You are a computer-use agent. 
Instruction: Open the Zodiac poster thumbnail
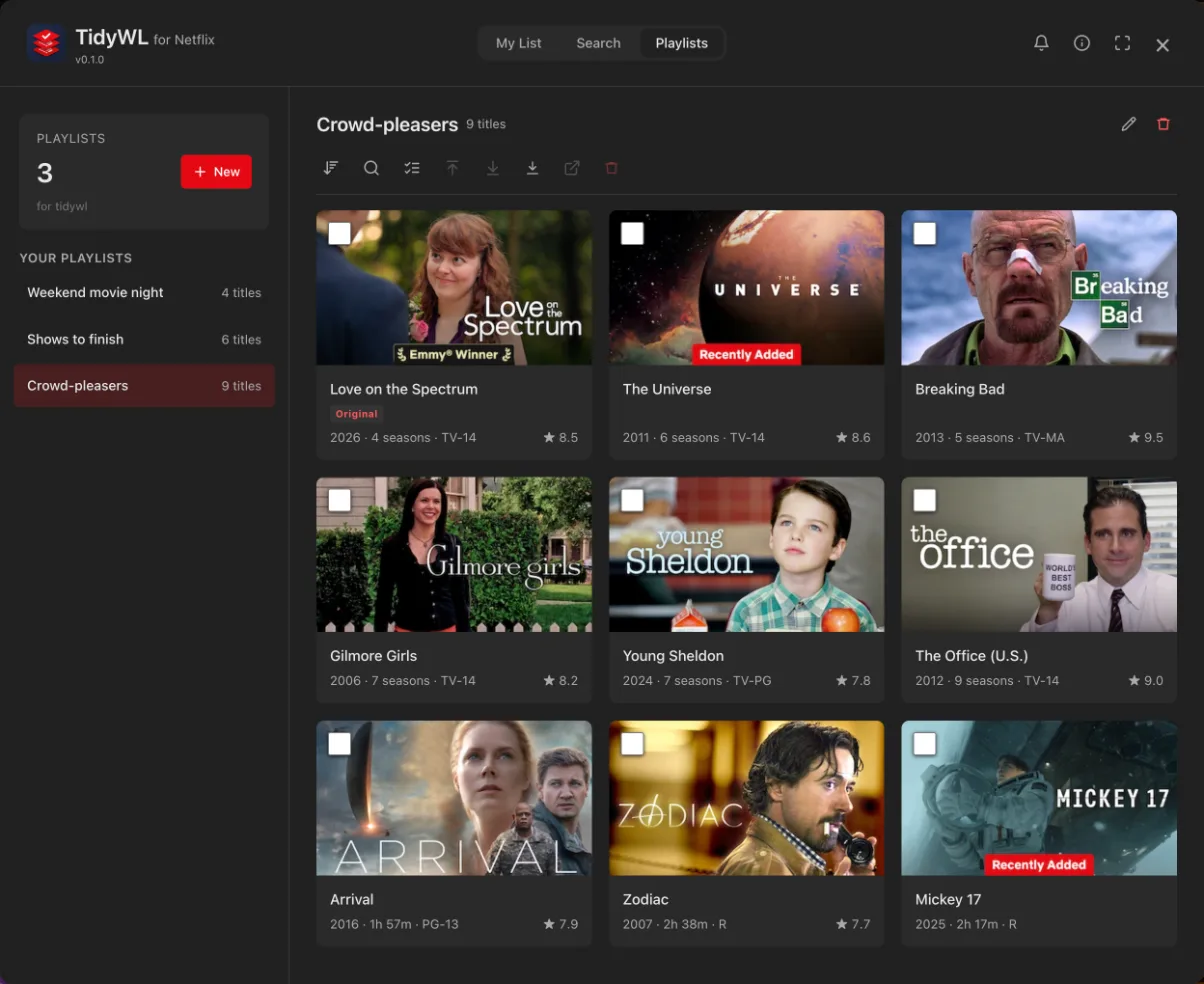[746, 798]
